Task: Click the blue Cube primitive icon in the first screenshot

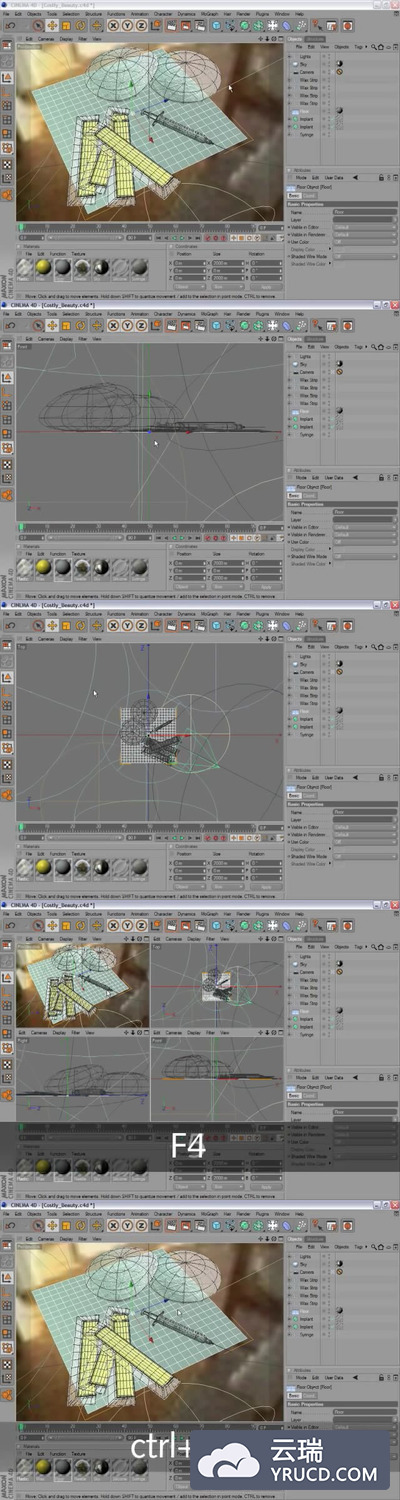Action: [216, 25]
